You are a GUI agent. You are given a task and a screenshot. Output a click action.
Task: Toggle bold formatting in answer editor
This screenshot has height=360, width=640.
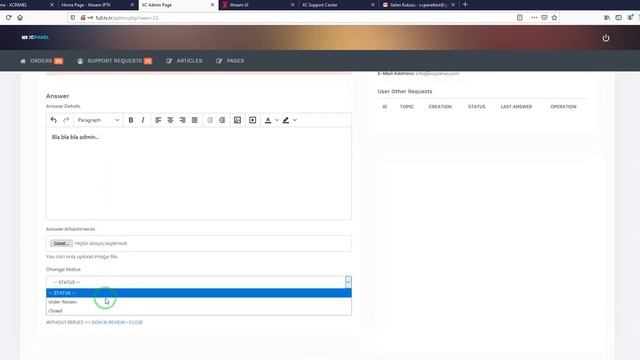pos(131,120)
